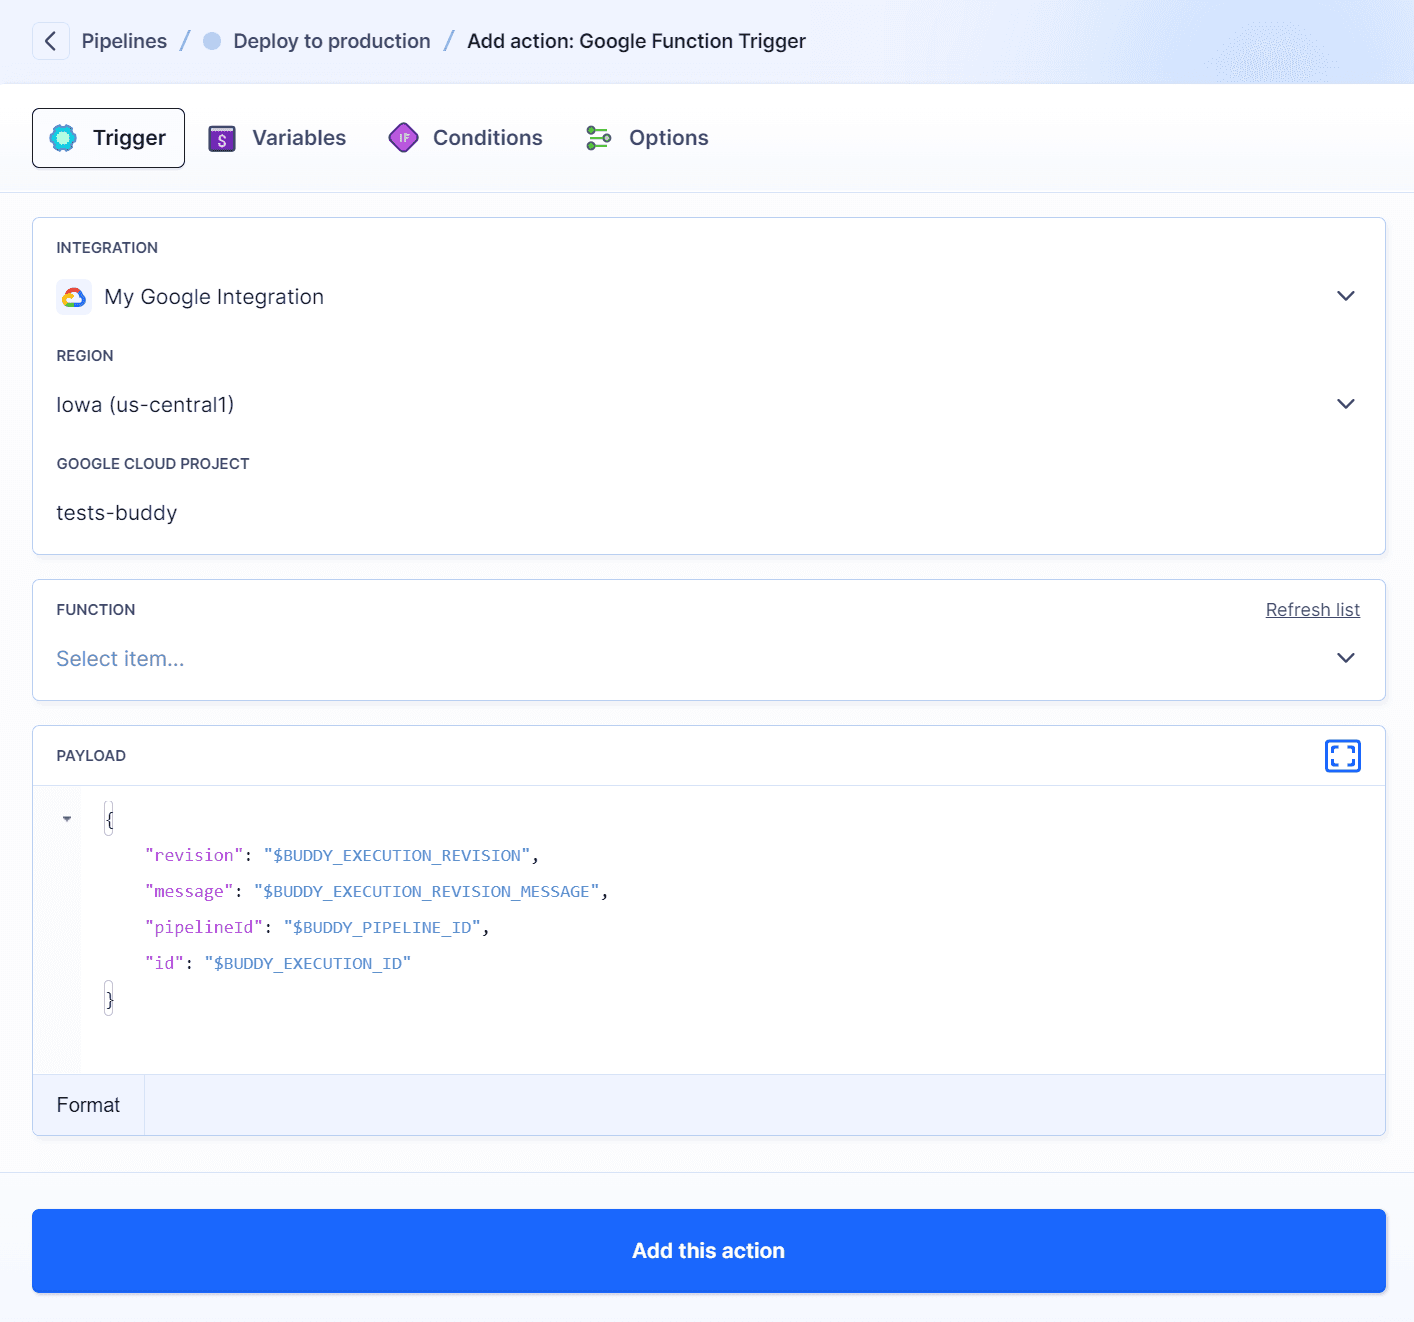Click the dollar icon on Variables tab
Viewport: 1414px width, 1322px height.
221,138
